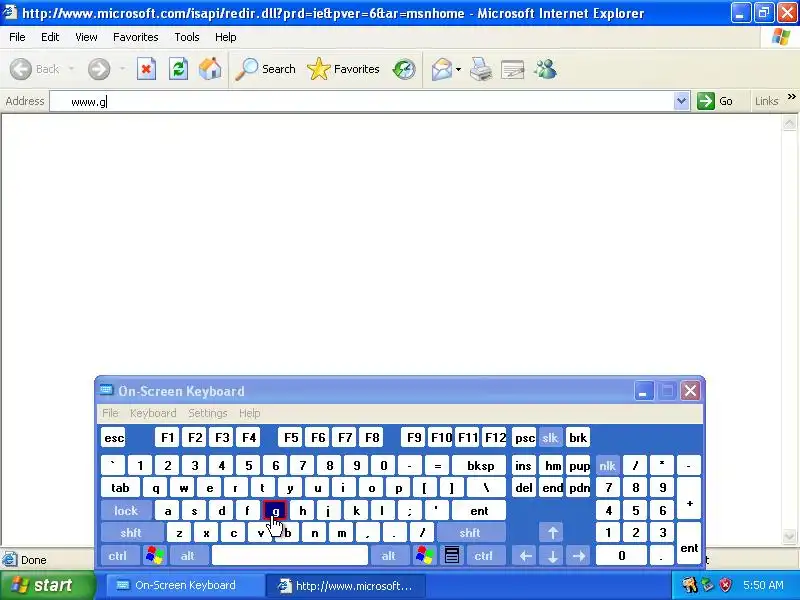Toggle the right shft key
800x600 pixels.
[470, 533]
